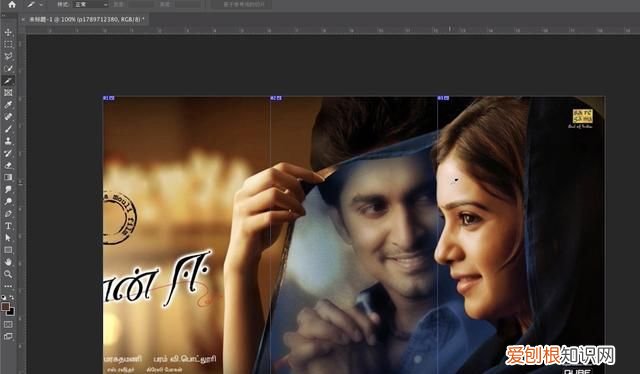Select the Eyedropper tool

[x=8, y=105]
